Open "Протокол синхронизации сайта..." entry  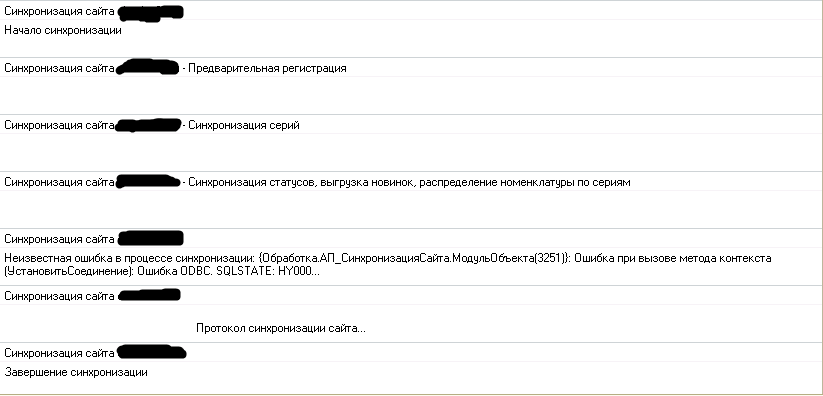(281, 328)
